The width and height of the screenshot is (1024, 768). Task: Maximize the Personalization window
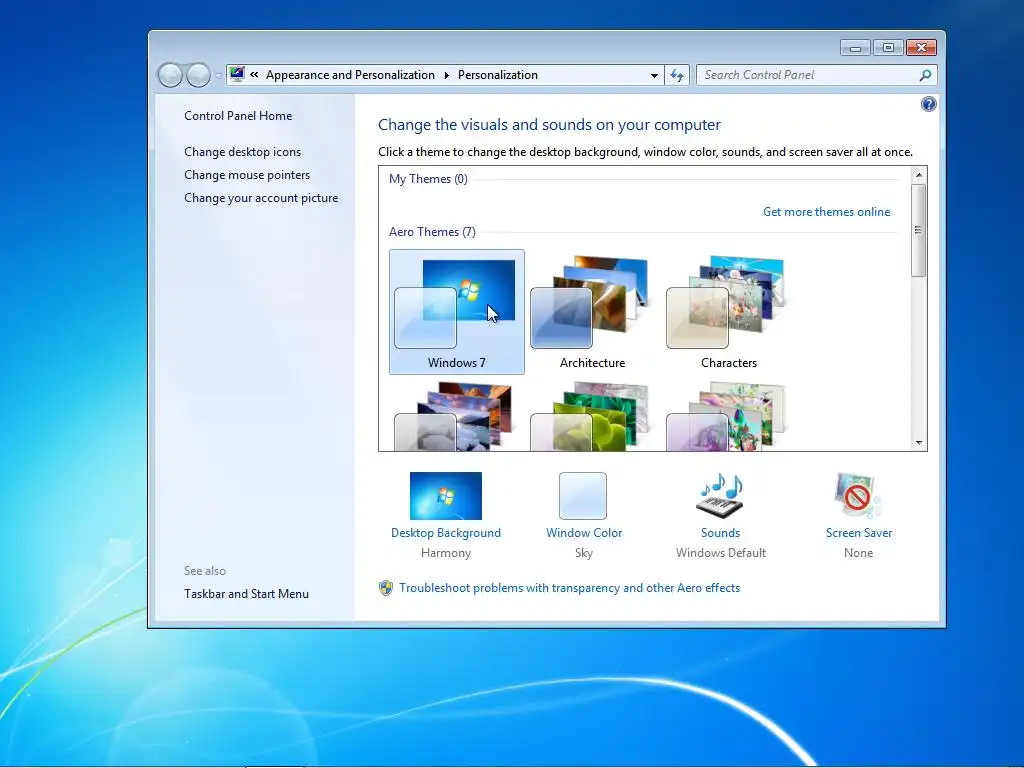click(888, 48)
